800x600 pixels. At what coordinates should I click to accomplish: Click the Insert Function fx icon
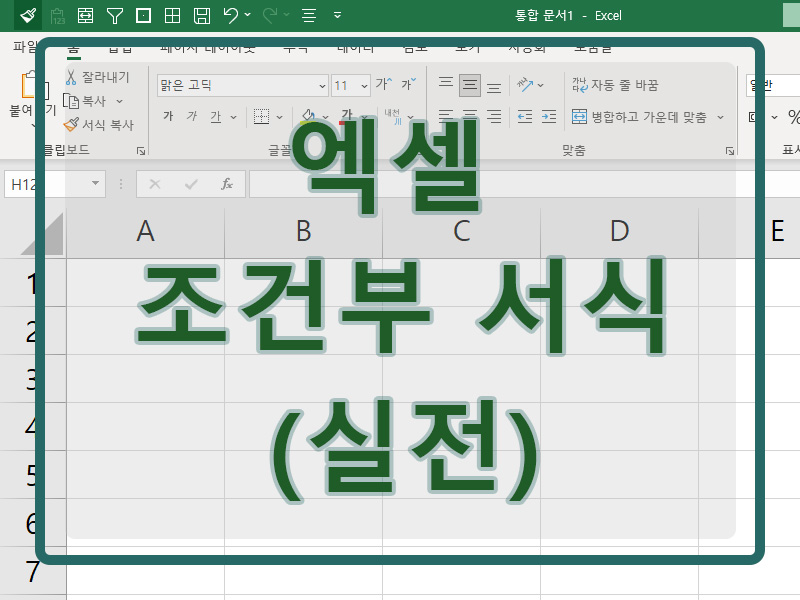pyautogui.click(x=226, y=184)
